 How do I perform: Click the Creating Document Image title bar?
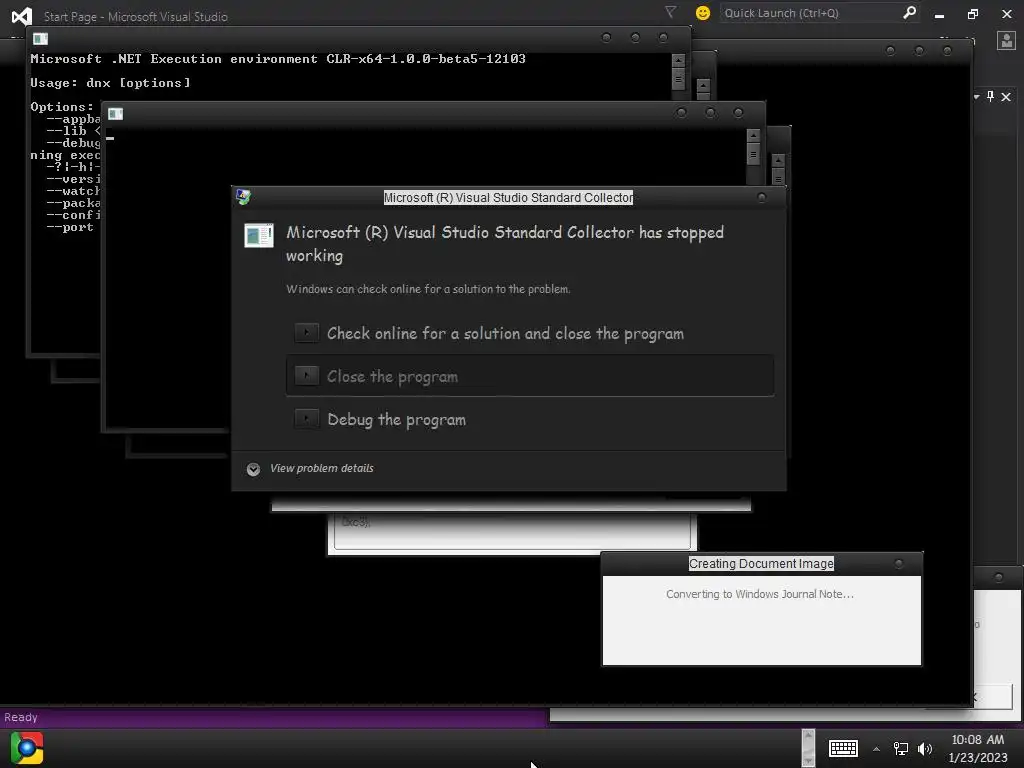[x=761, y=564]
